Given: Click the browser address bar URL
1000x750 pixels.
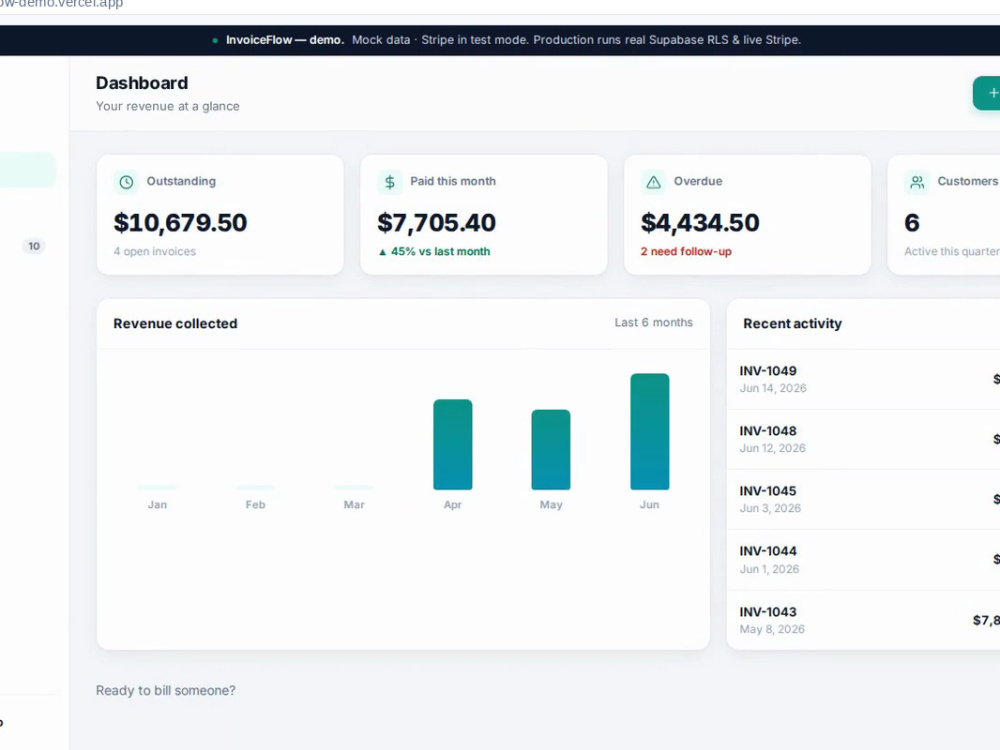Looking at the screenshot, I should 61,4.
